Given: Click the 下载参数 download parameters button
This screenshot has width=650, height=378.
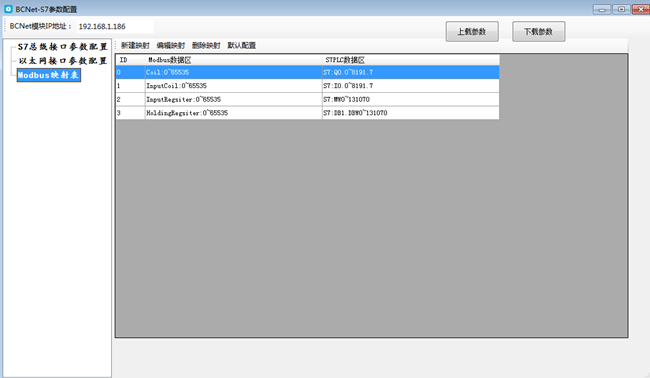Looking at the screenshot, I should click(538, 32).
